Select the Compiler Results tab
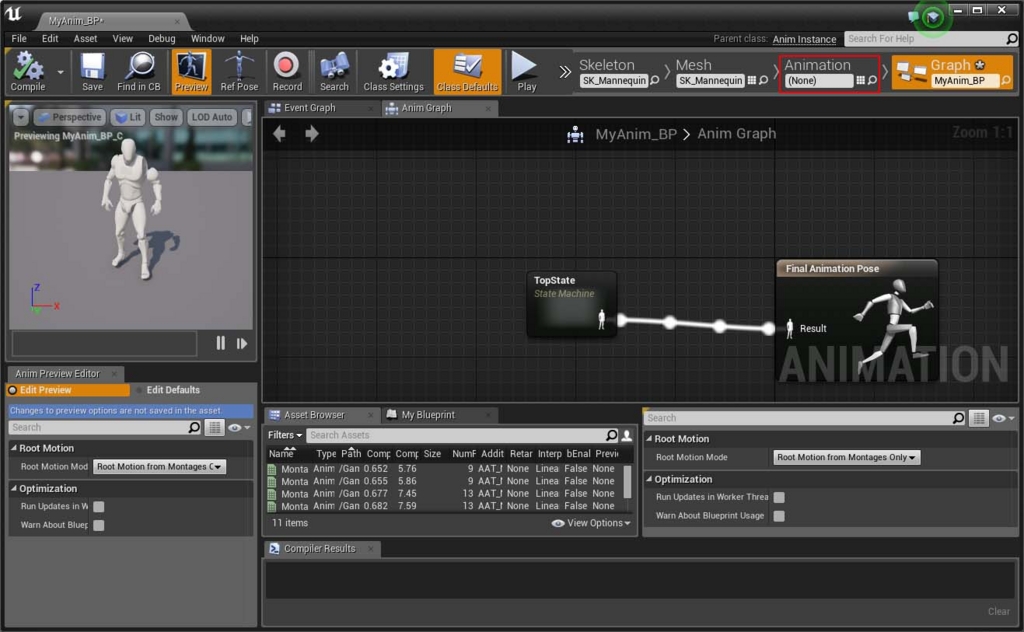The height and width of the screenshot is (632, 1024). click(x=319, y=548)
